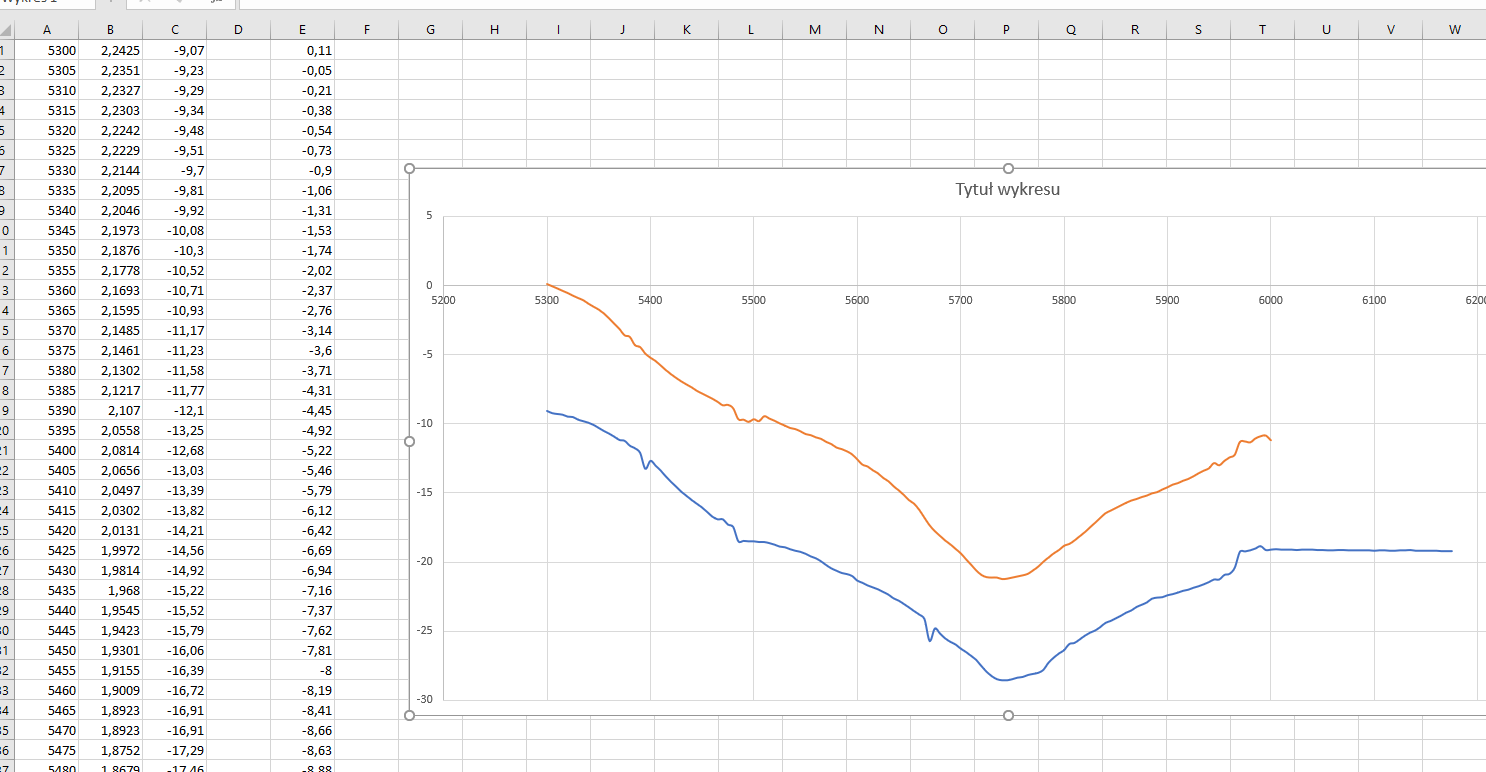Click cell containing -6,69
The height and width of the screenshot is (772, 1486).
[302, 550]
